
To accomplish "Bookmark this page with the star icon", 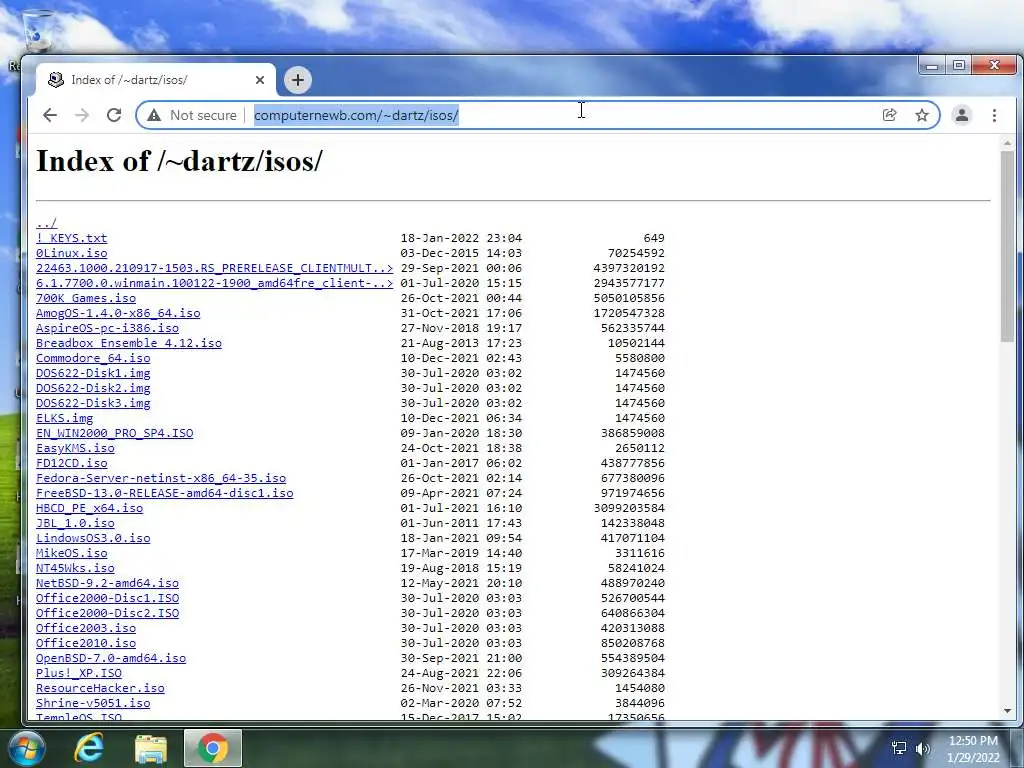I will 921,115.
